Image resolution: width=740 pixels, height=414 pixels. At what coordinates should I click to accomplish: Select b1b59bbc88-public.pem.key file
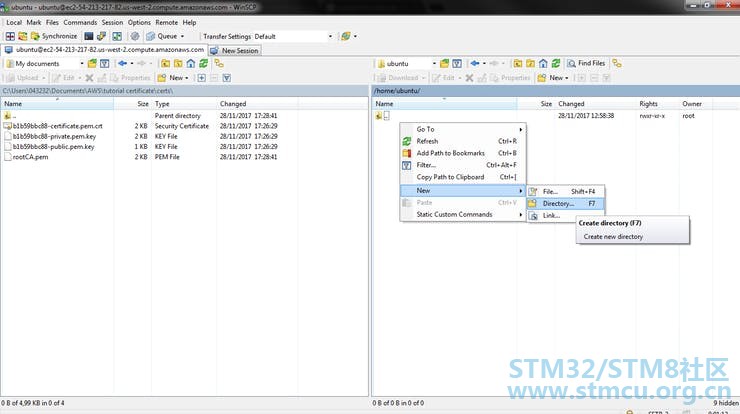click(x=53, y=147)
